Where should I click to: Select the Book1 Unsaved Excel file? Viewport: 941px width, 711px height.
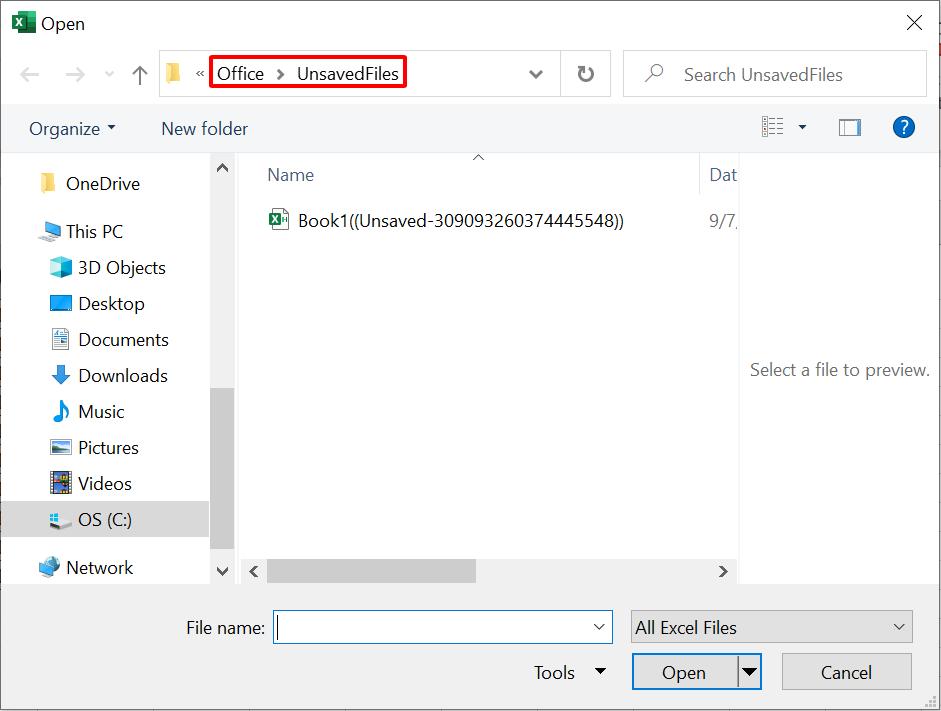point(460,221)
